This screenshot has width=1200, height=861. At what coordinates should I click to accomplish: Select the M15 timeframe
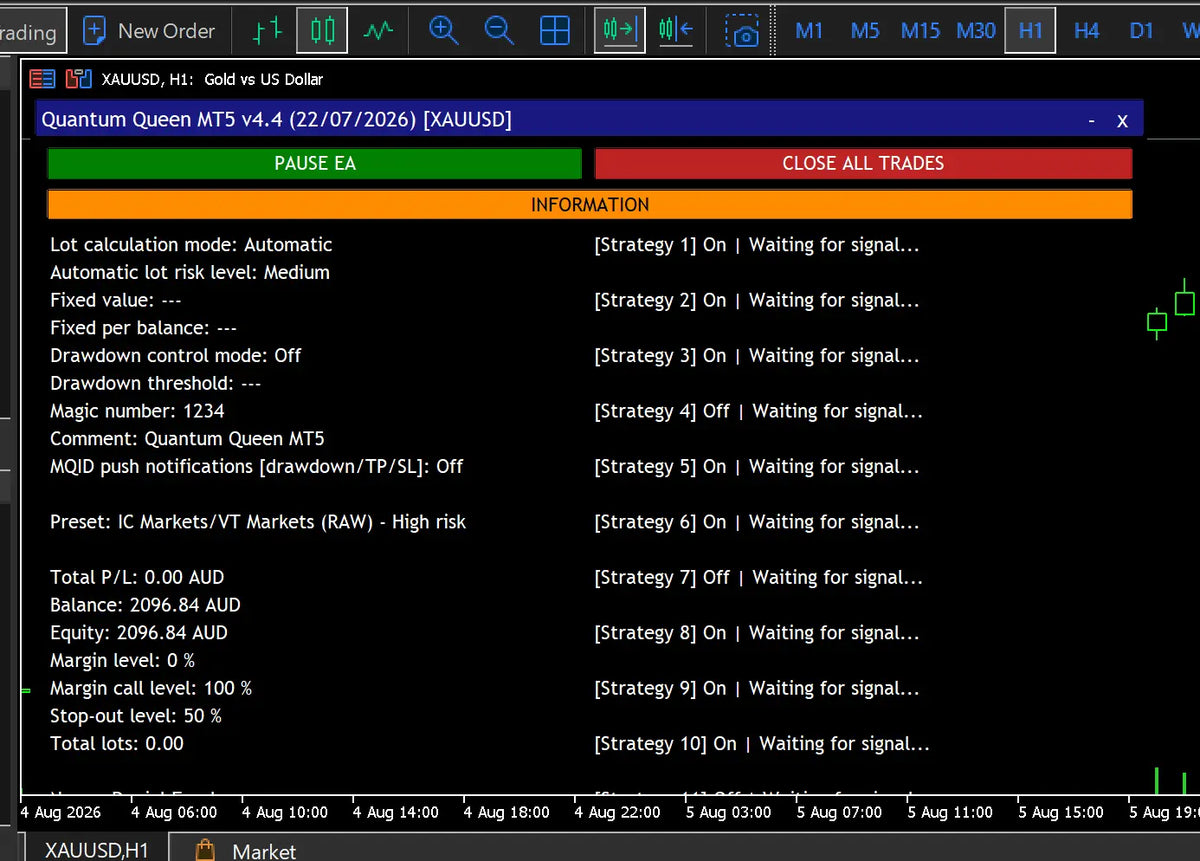point(920,31)
